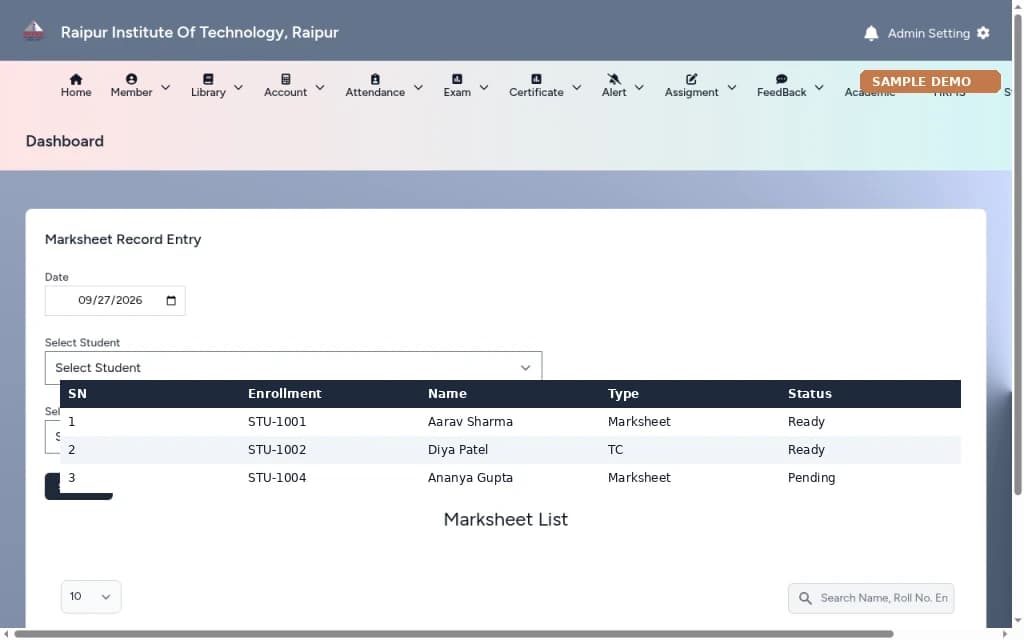Expand the Exam menu chevron
Image resolution: width=1024 pixels, height=640 pixels.
point(483,87)
